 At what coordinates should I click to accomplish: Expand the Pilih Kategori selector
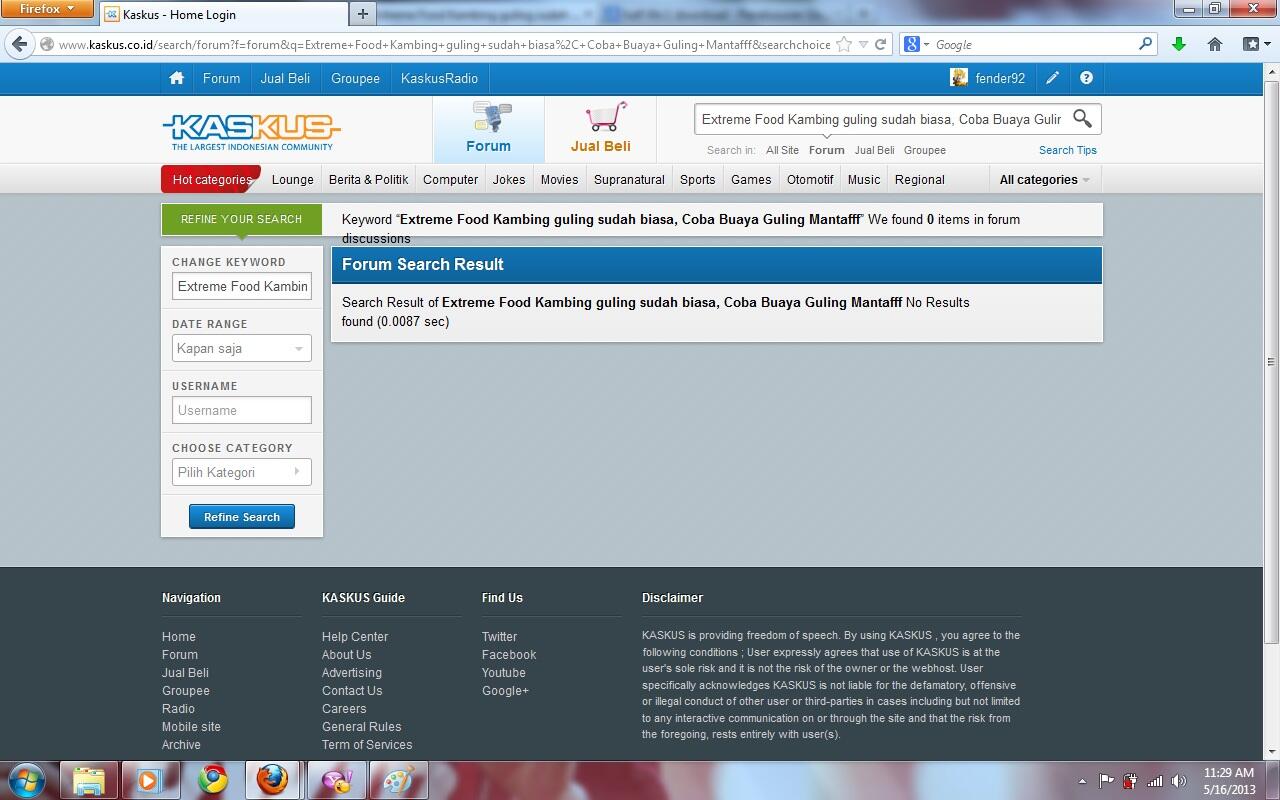[241, 472]
